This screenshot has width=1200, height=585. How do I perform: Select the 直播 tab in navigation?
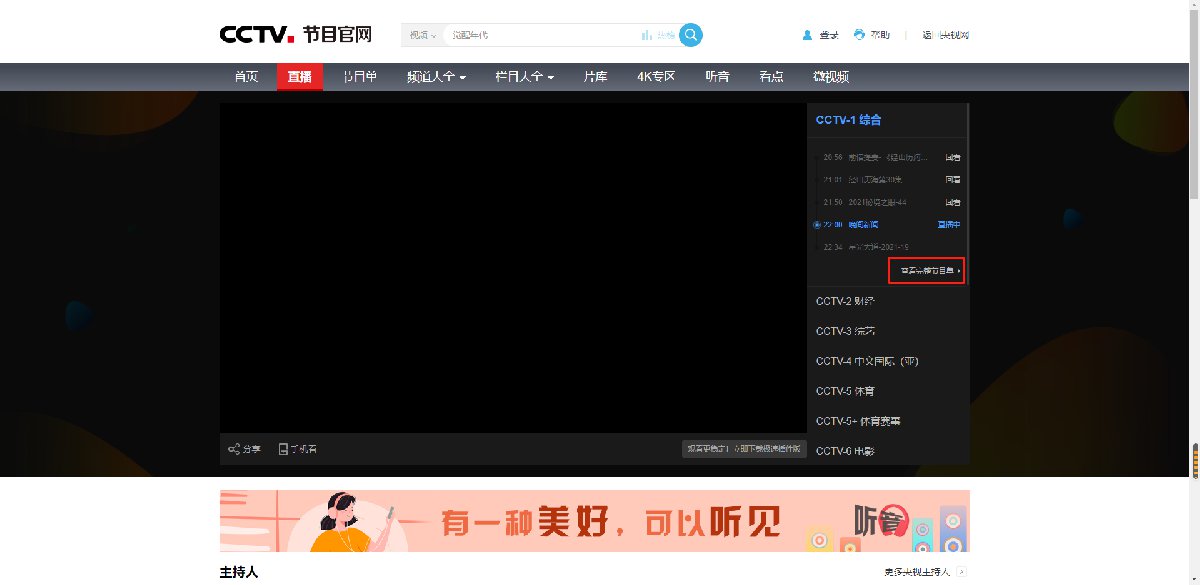coord(299,77)
